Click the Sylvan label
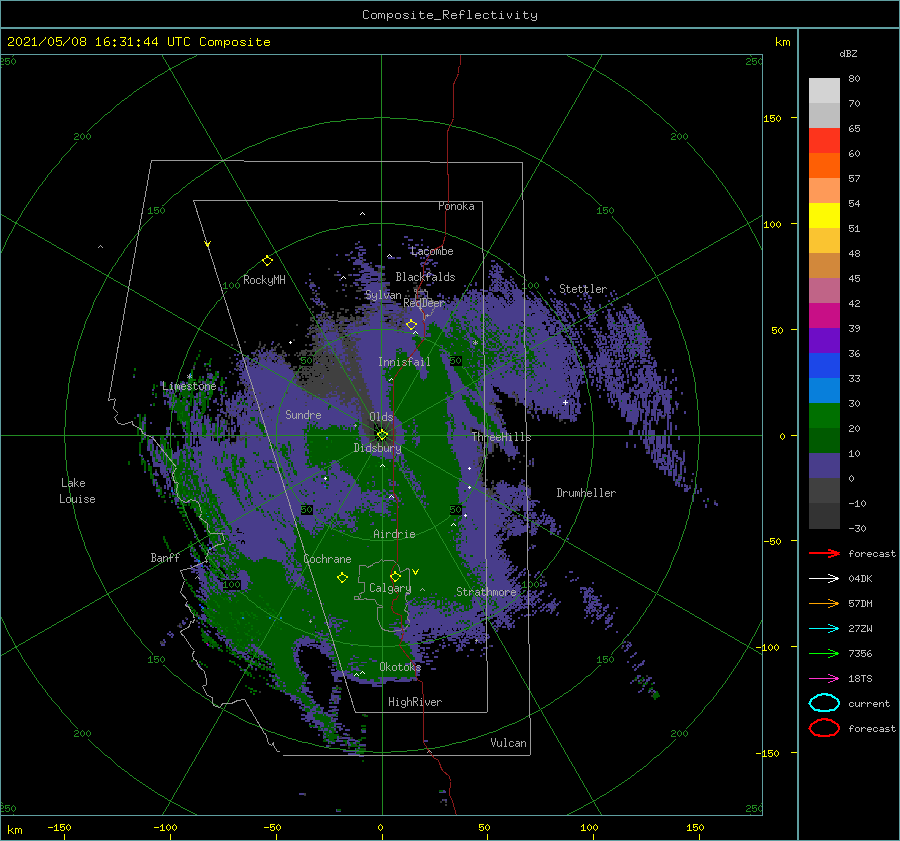Image resolution: width=900 pixels, height=841 pixels. [x=383, y=295]
